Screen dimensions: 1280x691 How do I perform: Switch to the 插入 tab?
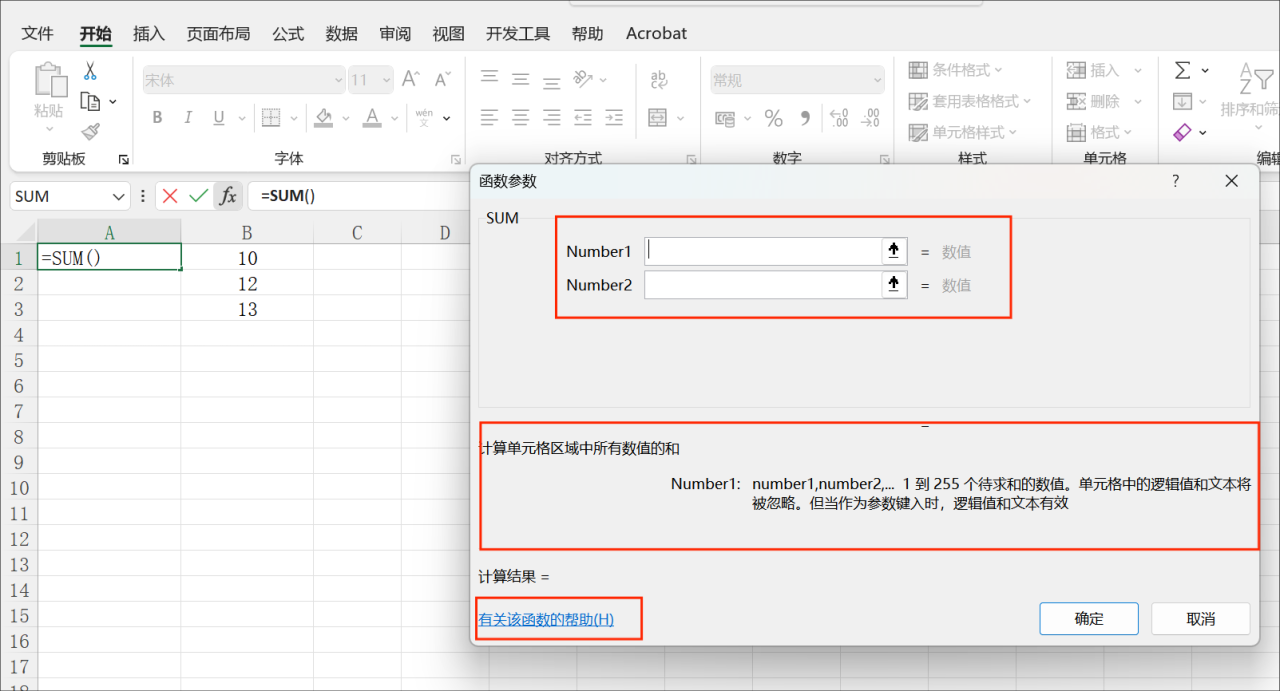click(x=149, y=33)
